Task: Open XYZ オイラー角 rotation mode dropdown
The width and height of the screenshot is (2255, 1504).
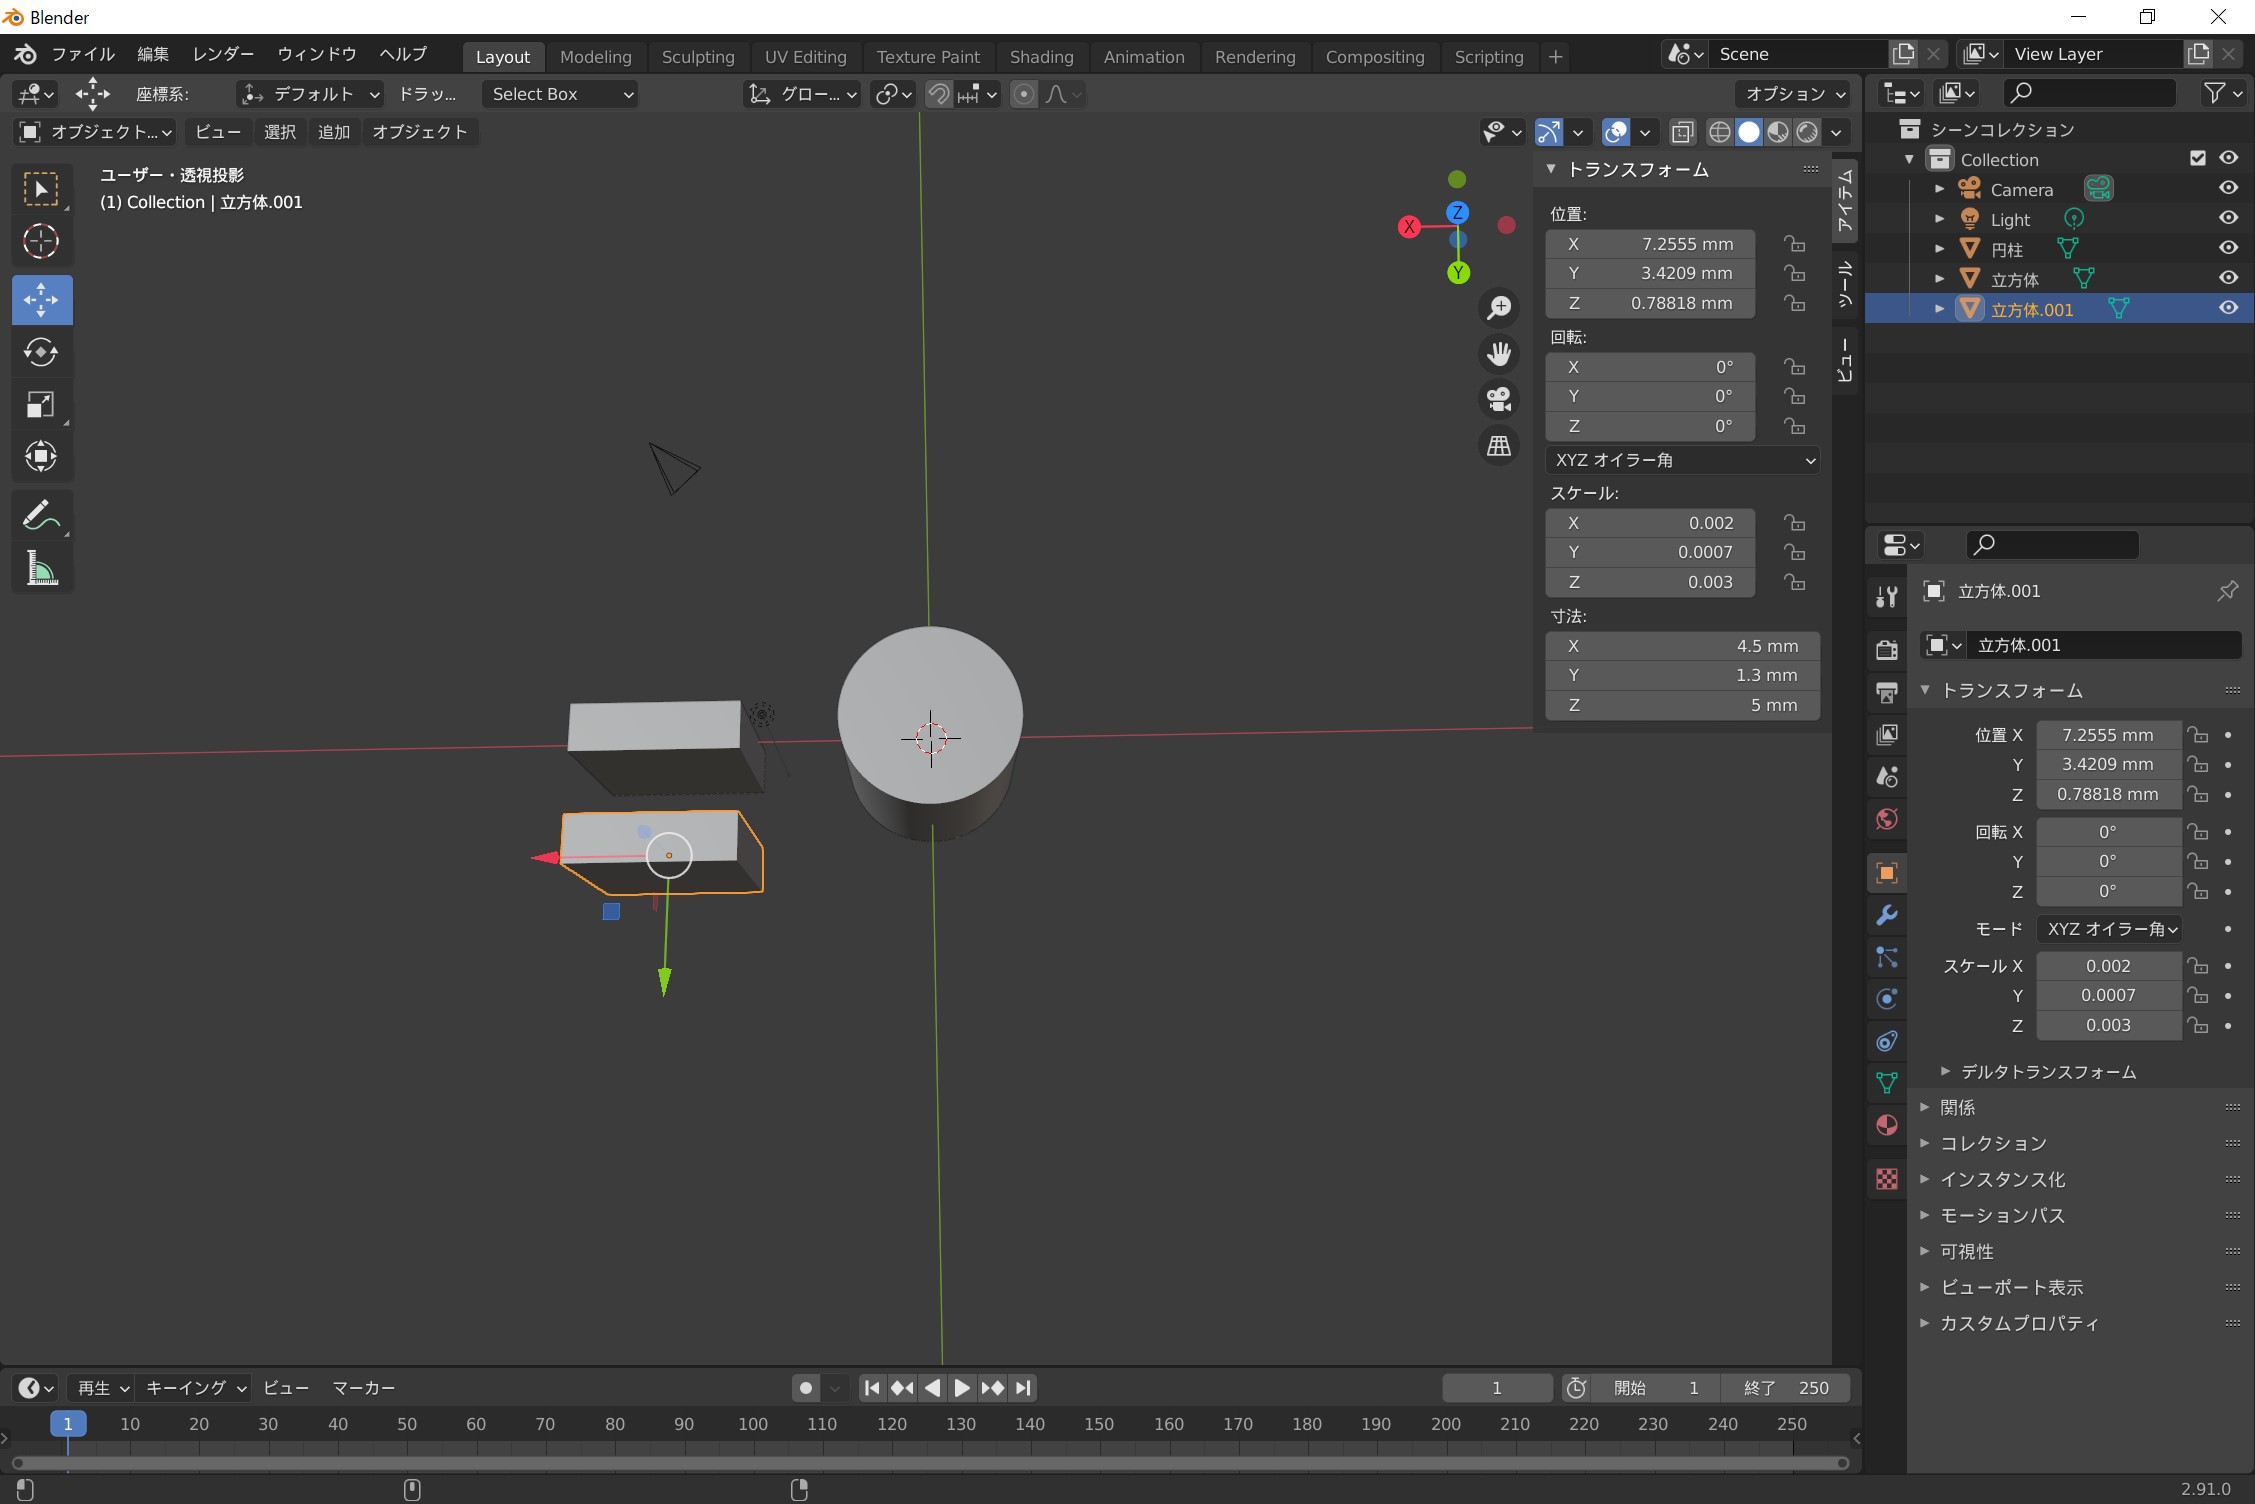Action: pyautogui.click(x=1683, y=460)
